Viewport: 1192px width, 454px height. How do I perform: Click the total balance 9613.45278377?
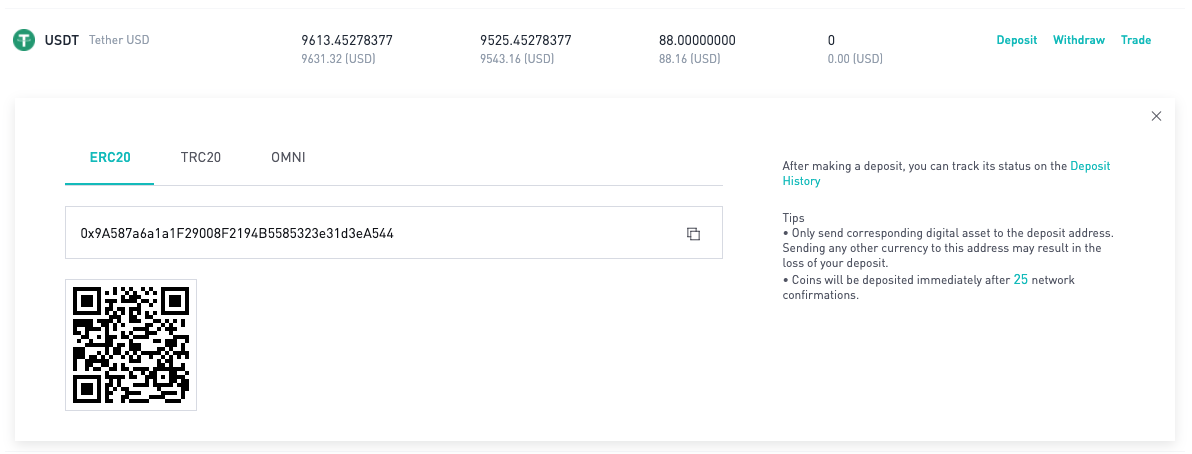347,41
